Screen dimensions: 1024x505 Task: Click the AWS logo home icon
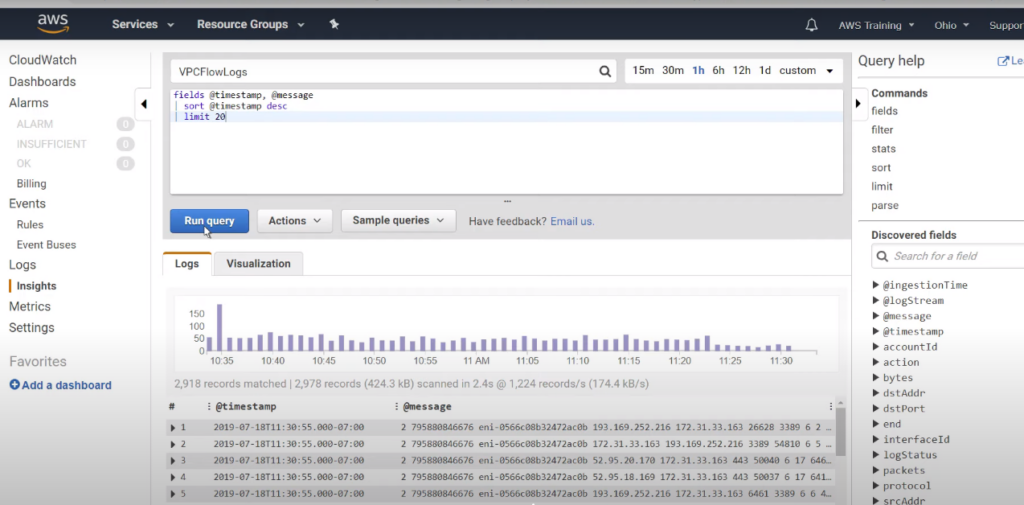pyautogui.click(x=53, y=24)
